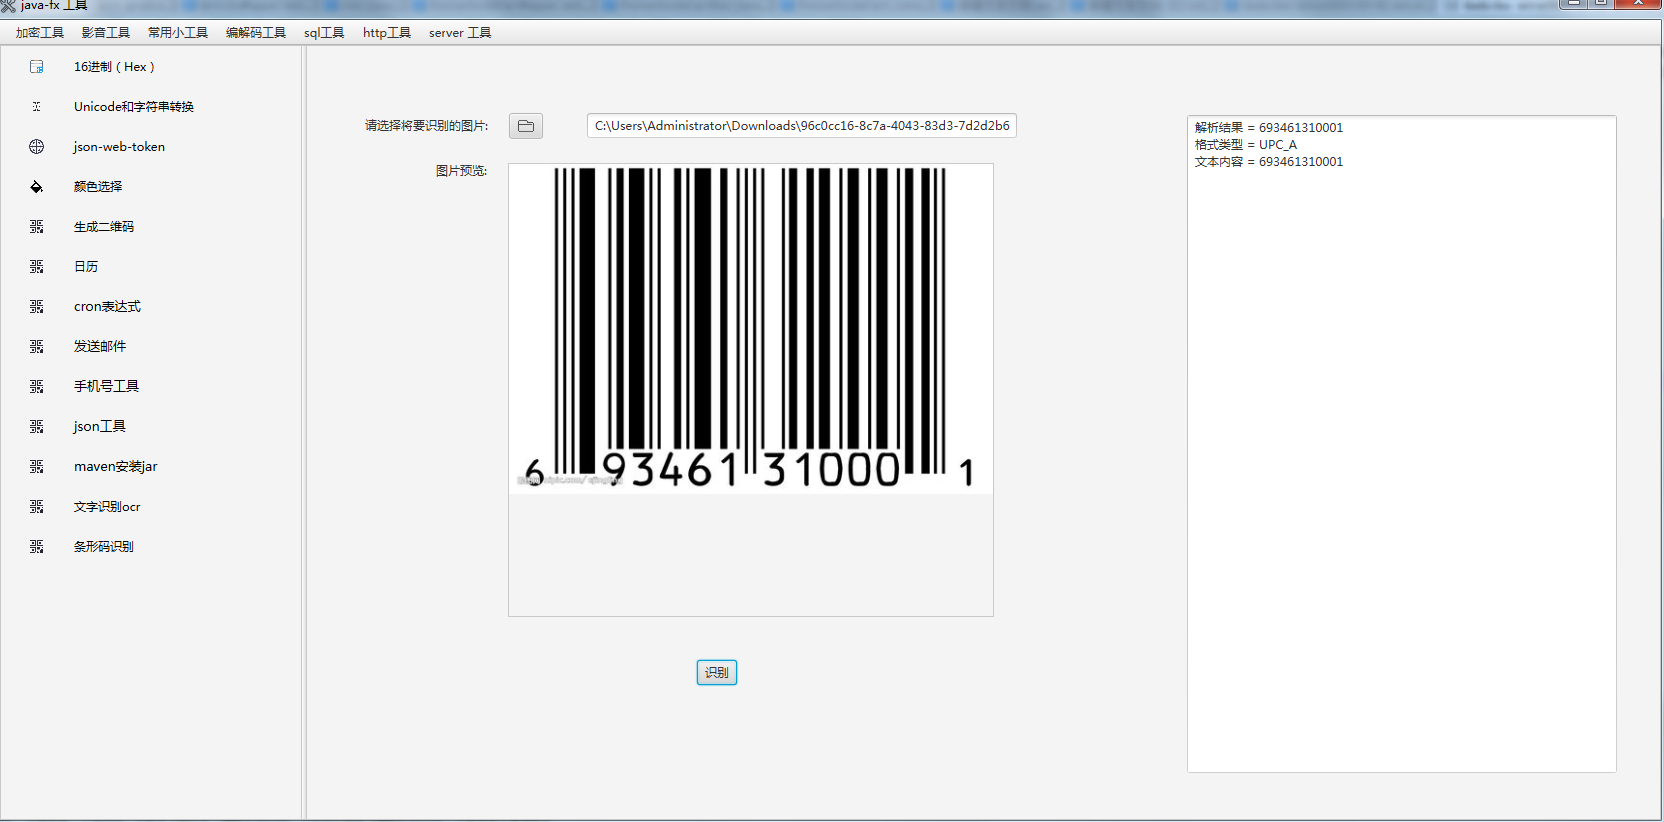Image resolution: width=1664 pixels, height=822 pixels.
Task: Open the server 工具 menu
Action: click(x=460, y=33)
